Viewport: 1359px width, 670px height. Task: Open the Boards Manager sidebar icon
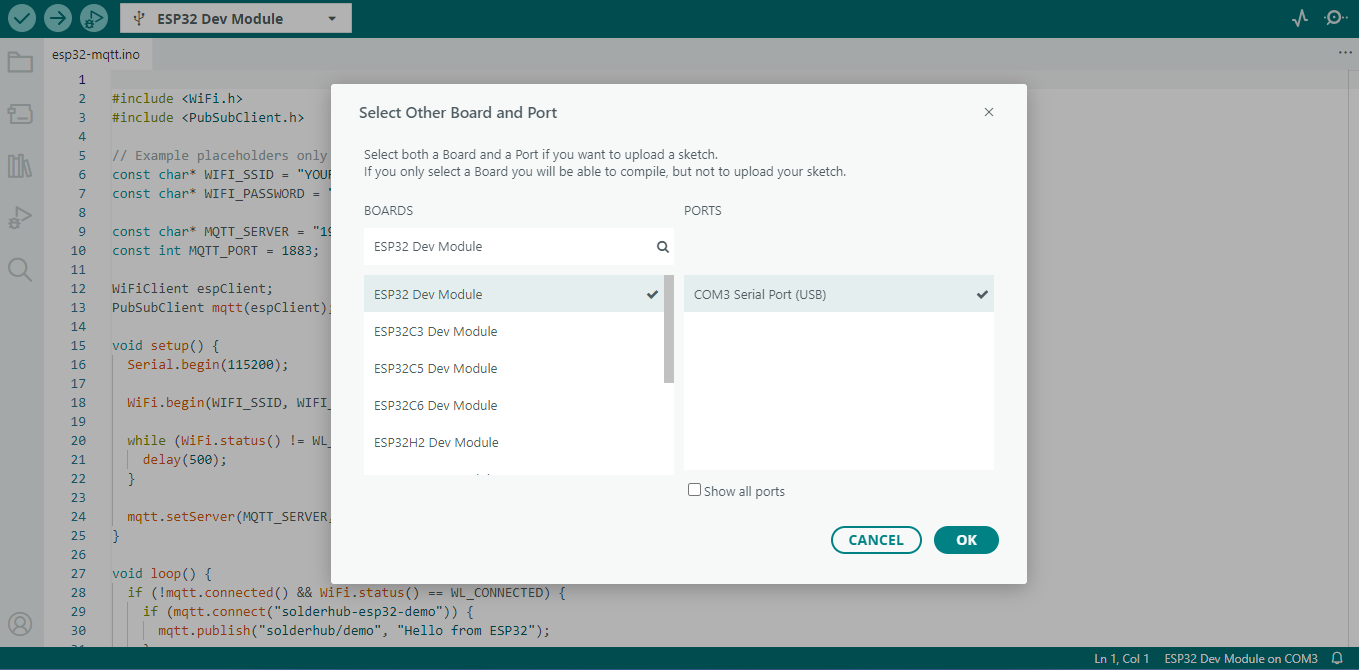[x=20, y=114]
